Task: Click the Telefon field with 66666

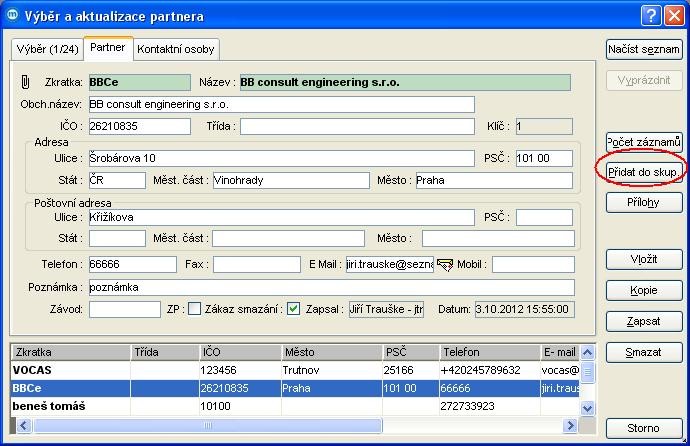Action: pyautogui.click(x=133, y=264)
